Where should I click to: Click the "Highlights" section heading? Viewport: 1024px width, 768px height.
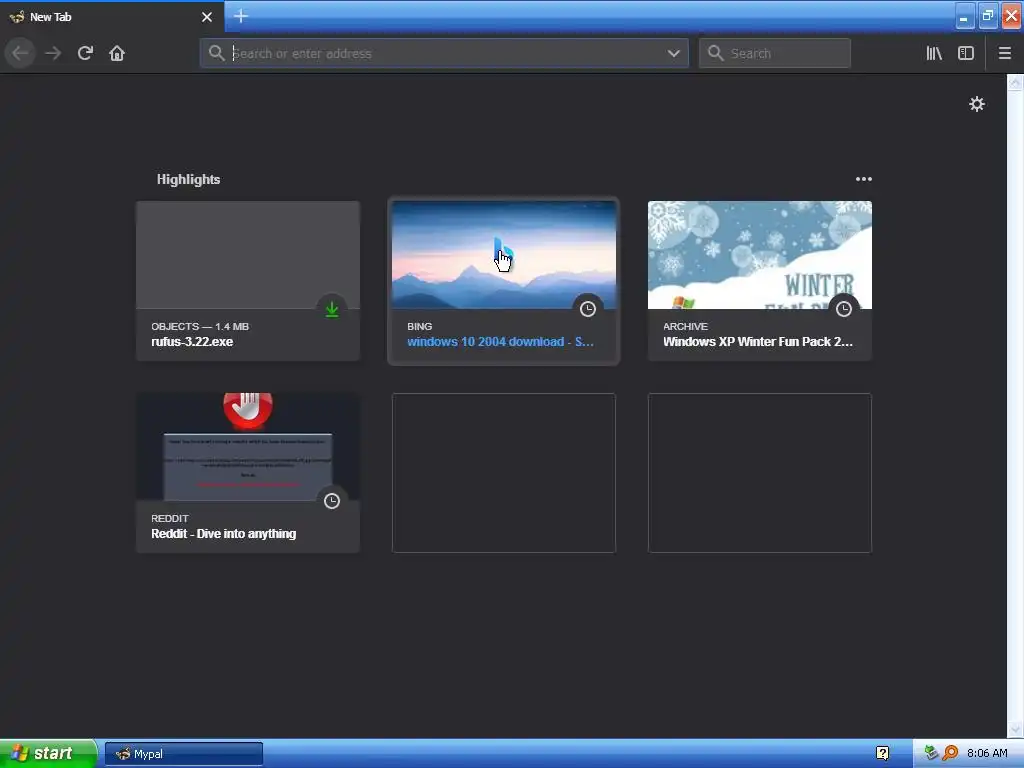(x=188, y=179)
